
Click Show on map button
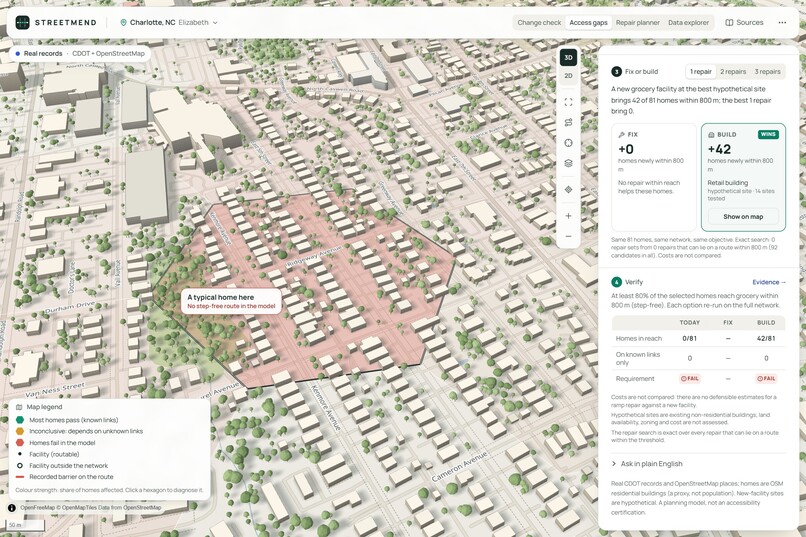743,216
